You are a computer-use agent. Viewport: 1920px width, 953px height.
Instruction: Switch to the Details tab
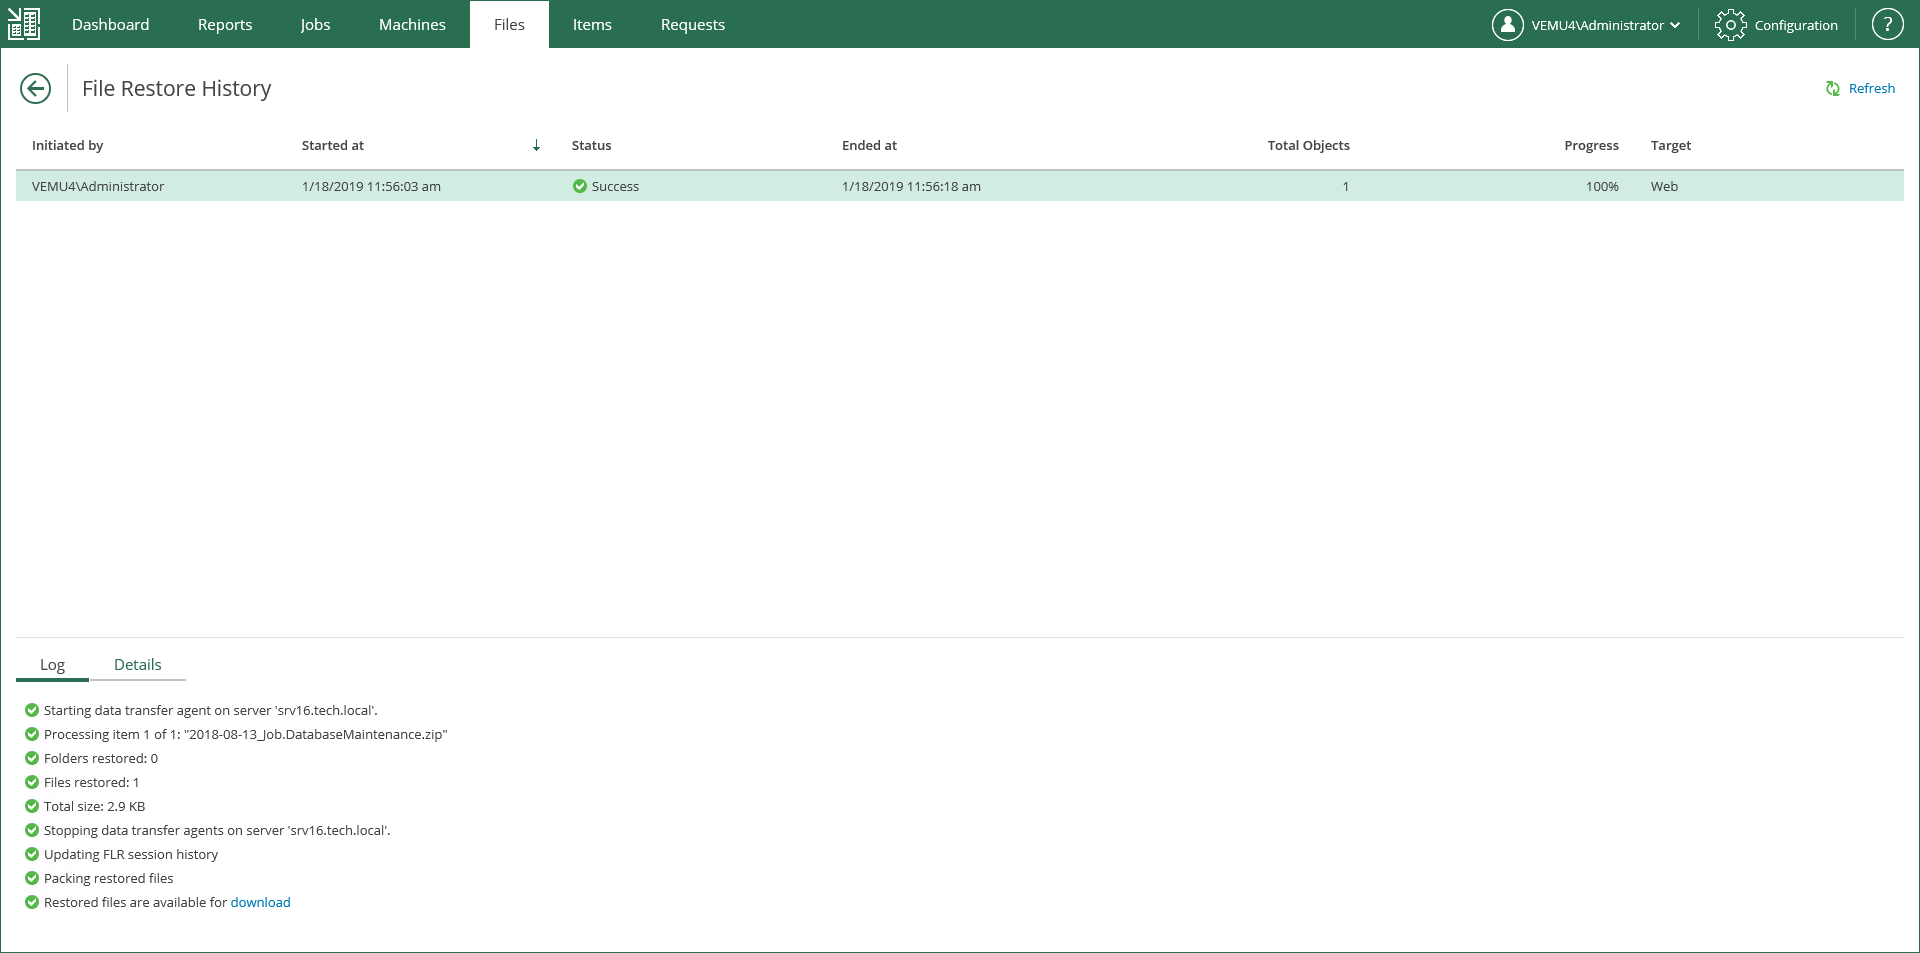(x=138, y=665)
